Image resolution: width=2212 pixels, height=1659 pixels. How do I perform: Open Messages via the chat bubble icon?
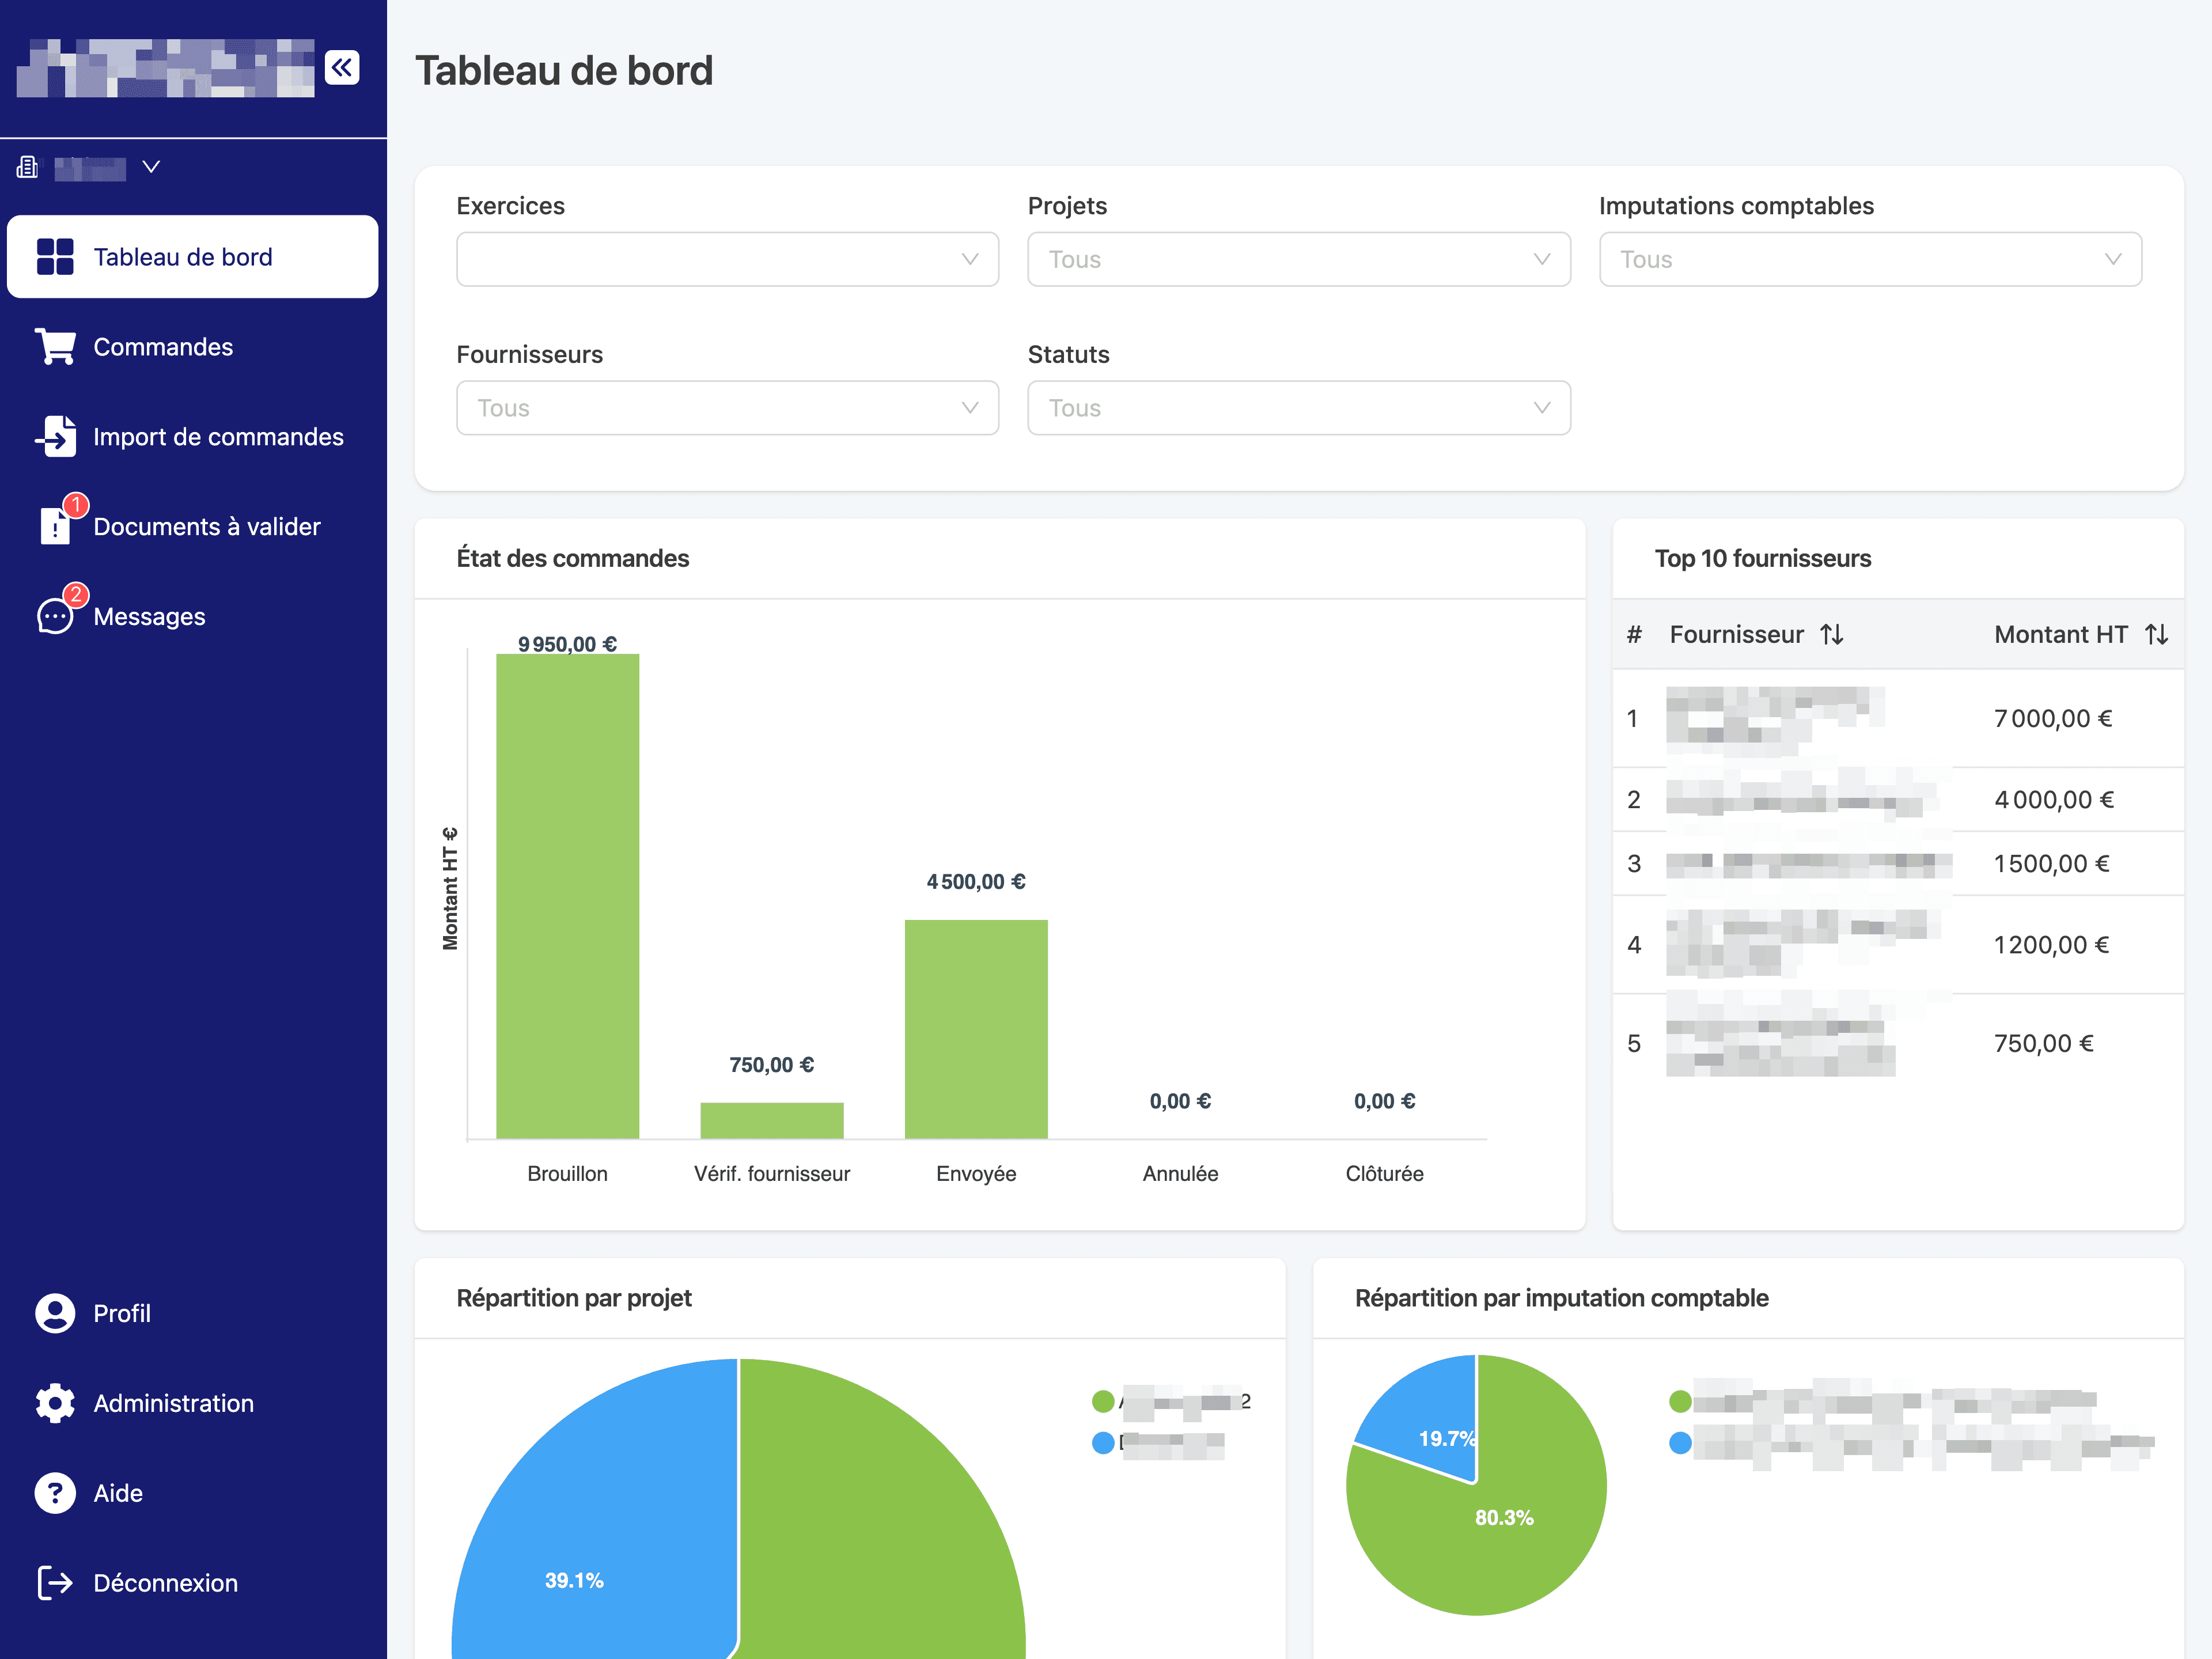point(56,616)
